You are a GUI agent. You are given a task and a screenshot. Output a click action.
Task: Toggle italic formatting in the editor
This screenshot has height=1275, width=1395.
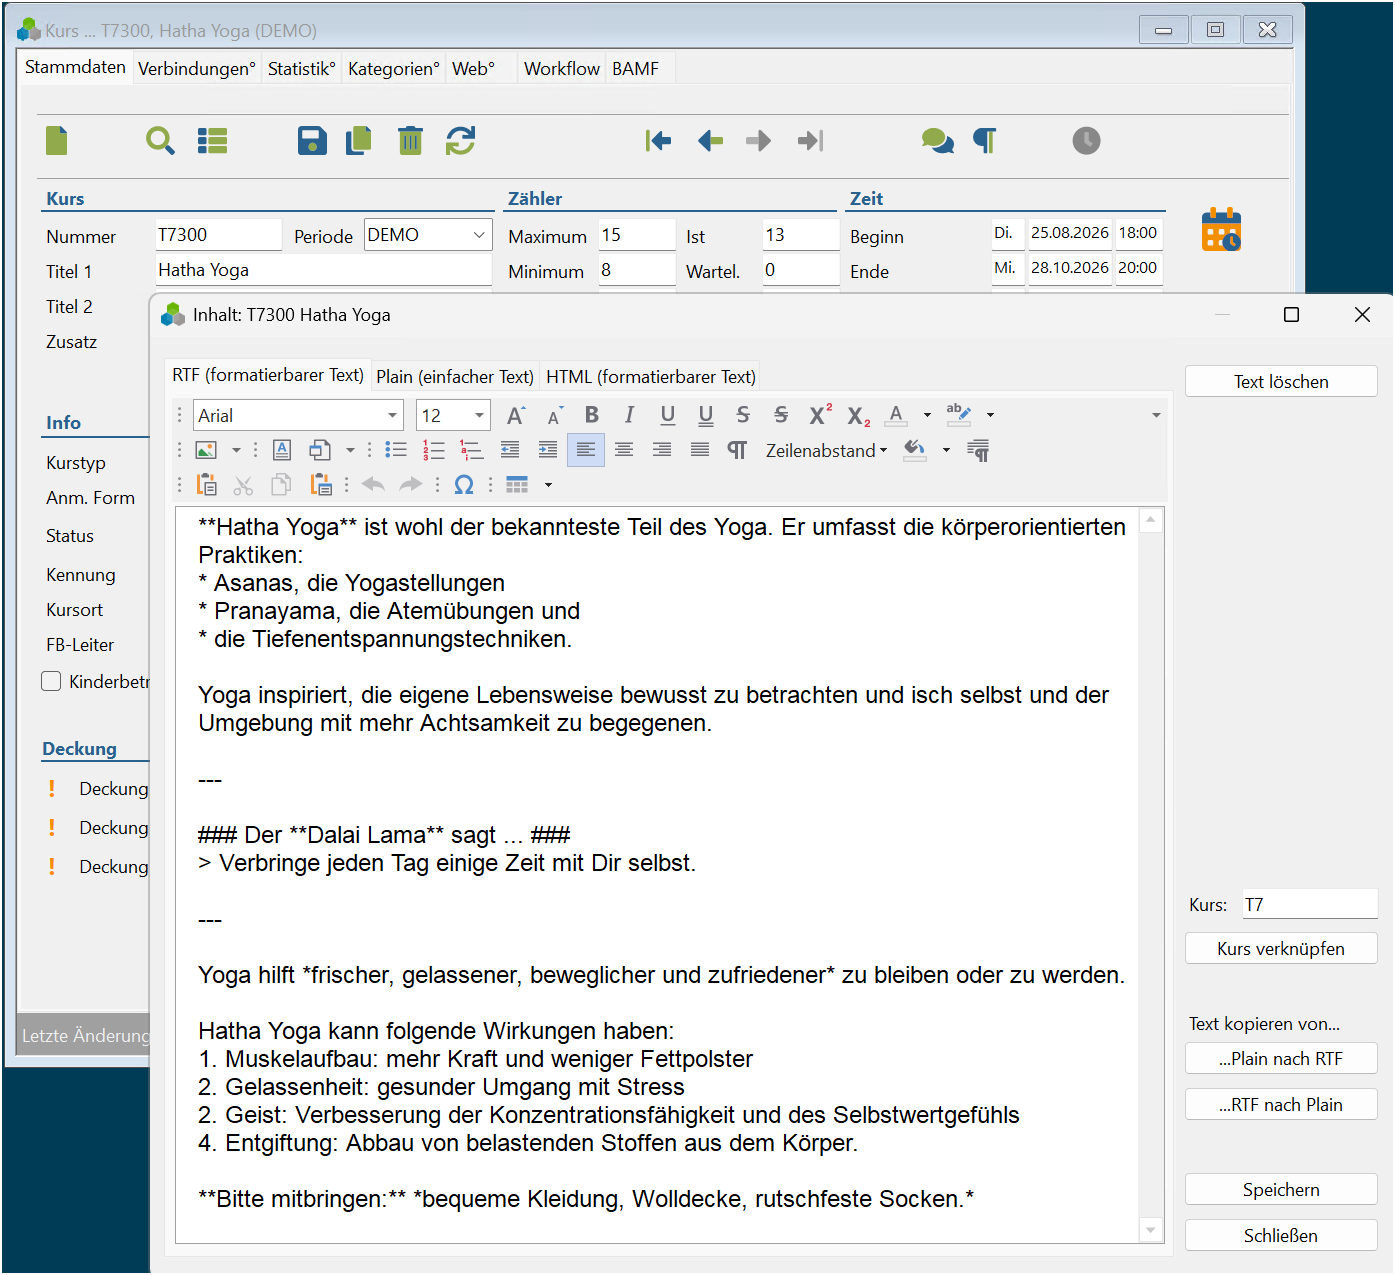[629, 415]
